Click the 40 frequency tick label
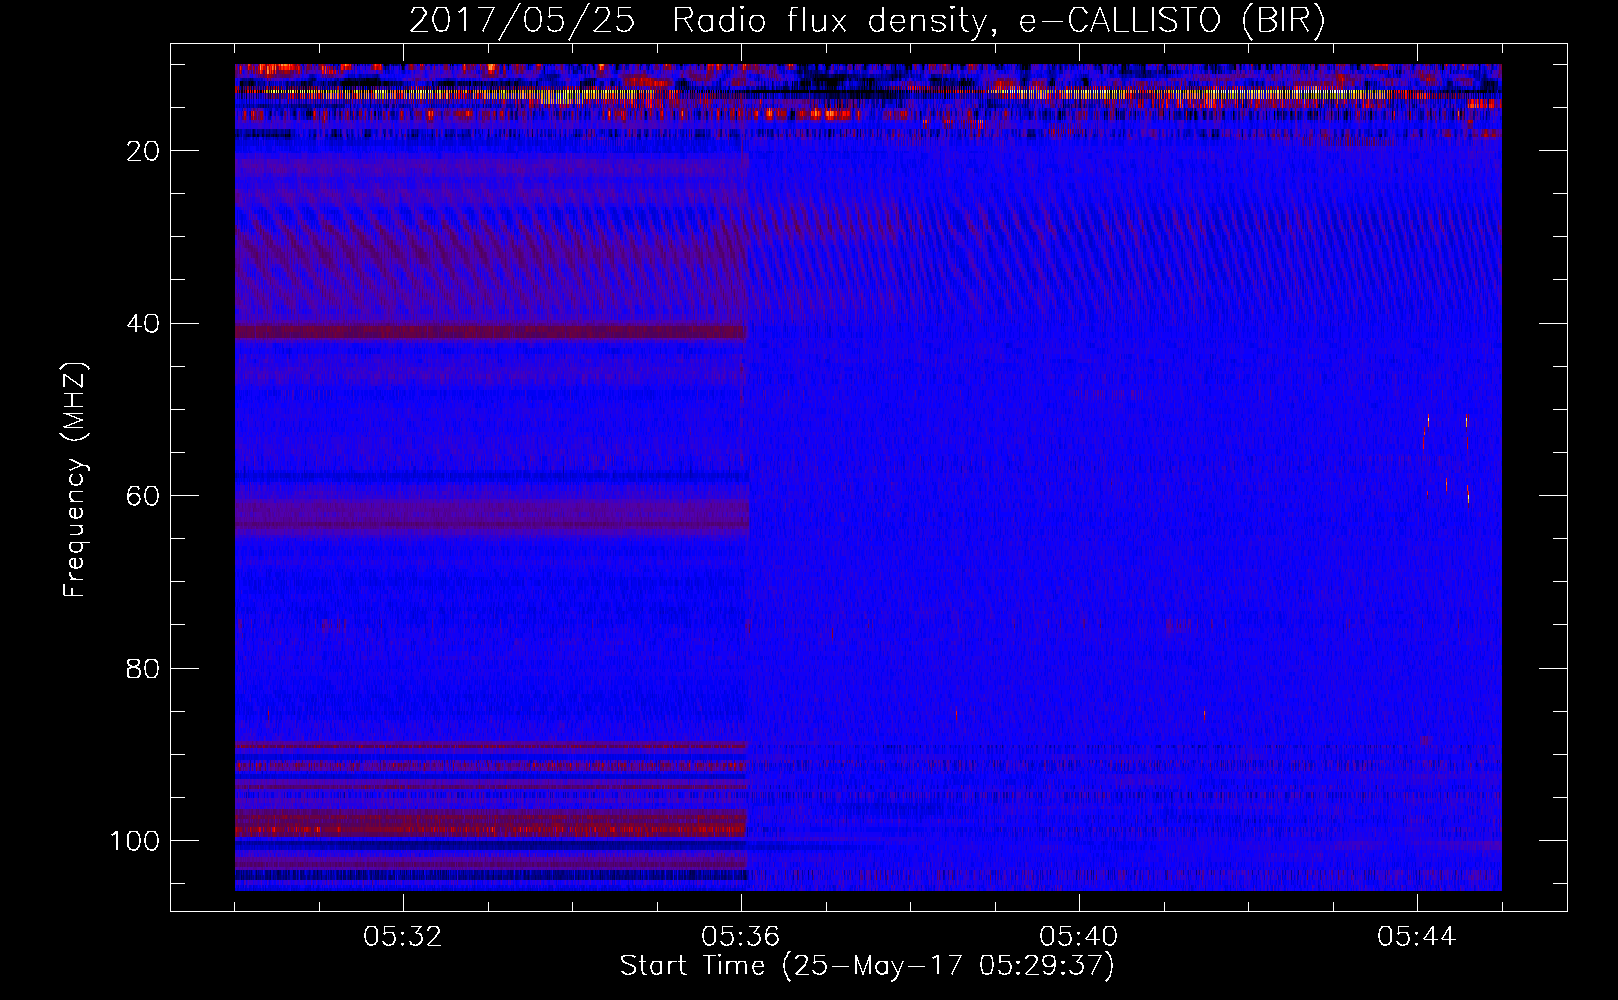This screenshot has width=1618, height=1000. pyautogui.click(x=143, y=324)
